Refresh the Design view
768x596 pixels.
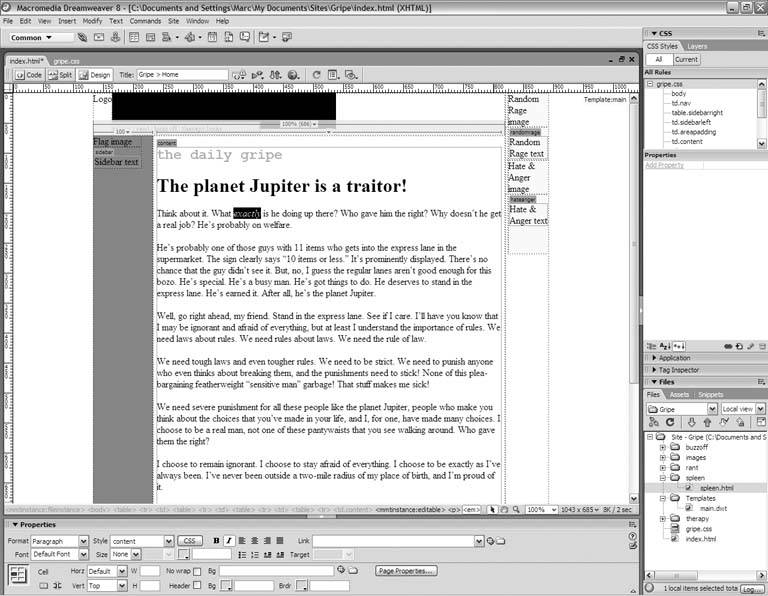pos(316,75)
